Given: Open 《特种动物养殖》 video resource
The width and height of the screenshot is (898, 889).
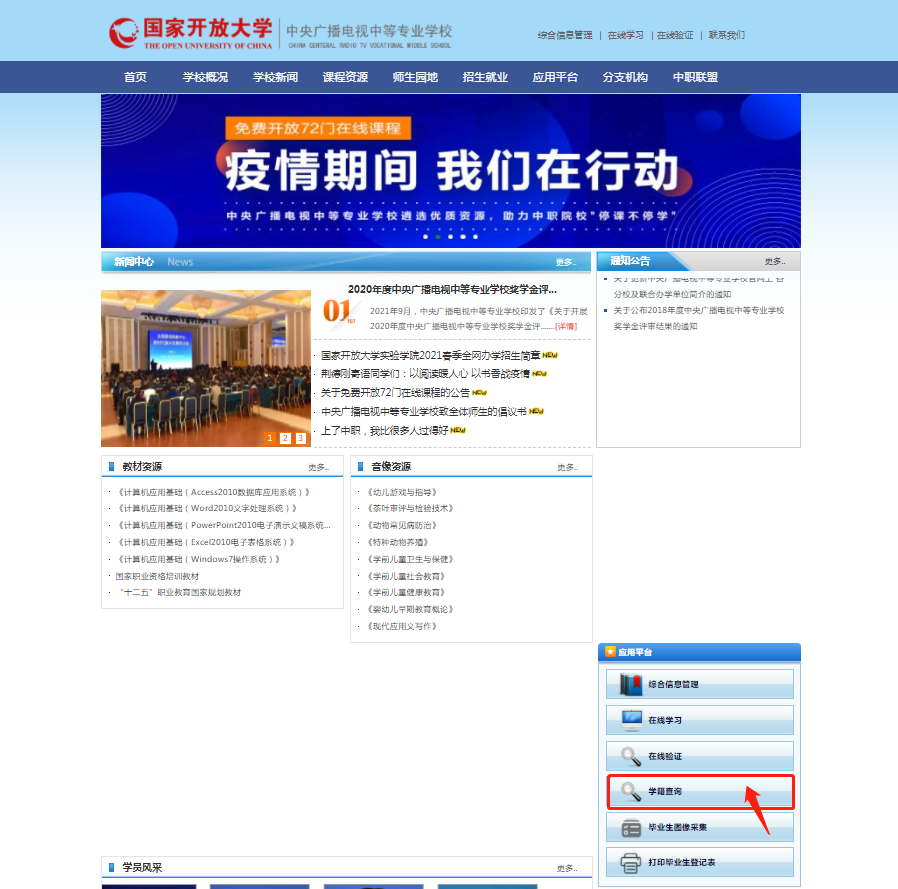Looking at the screenshot, I should [x=397, y=542].
